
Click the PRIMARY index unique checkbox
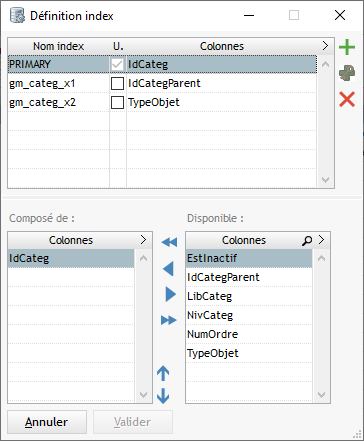coord(117,64)
